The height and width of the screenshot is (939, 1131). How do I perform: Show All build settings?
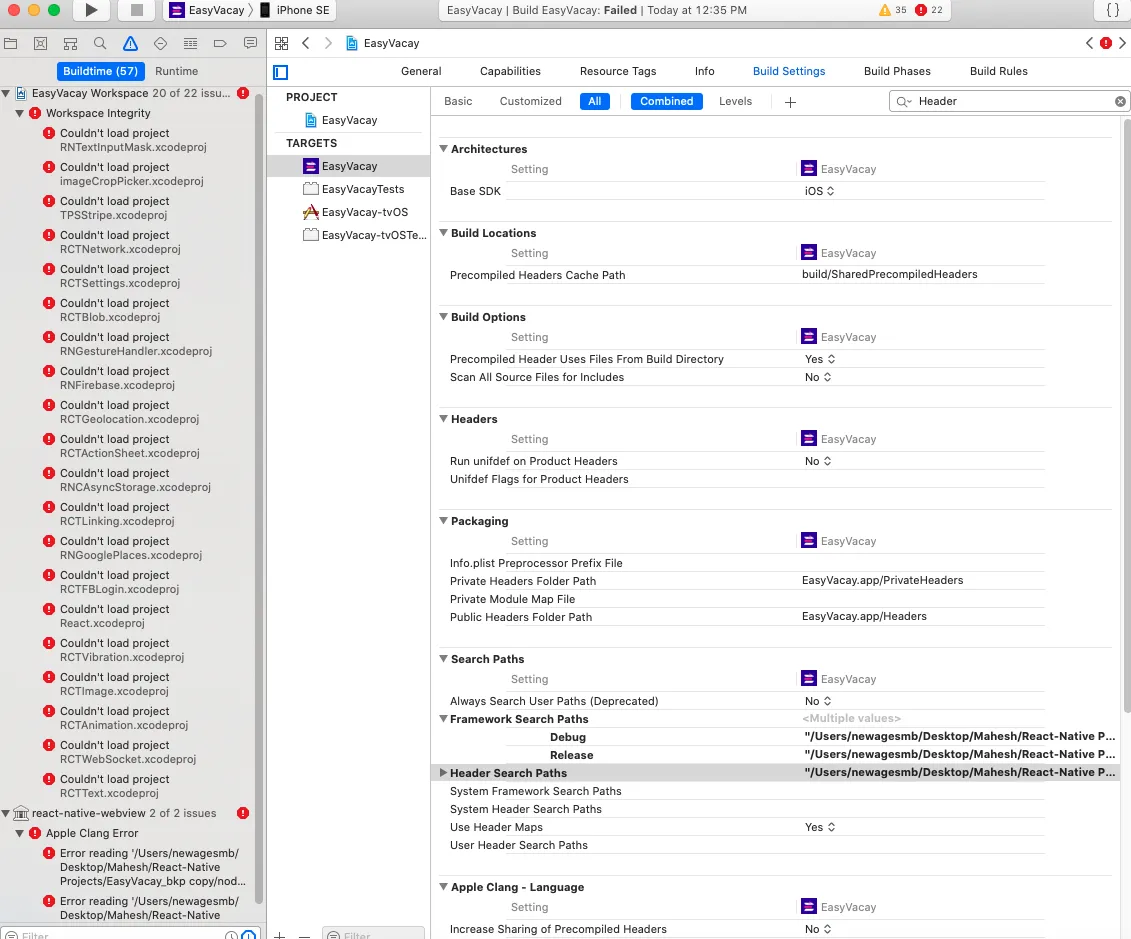[x=594, y=102]
